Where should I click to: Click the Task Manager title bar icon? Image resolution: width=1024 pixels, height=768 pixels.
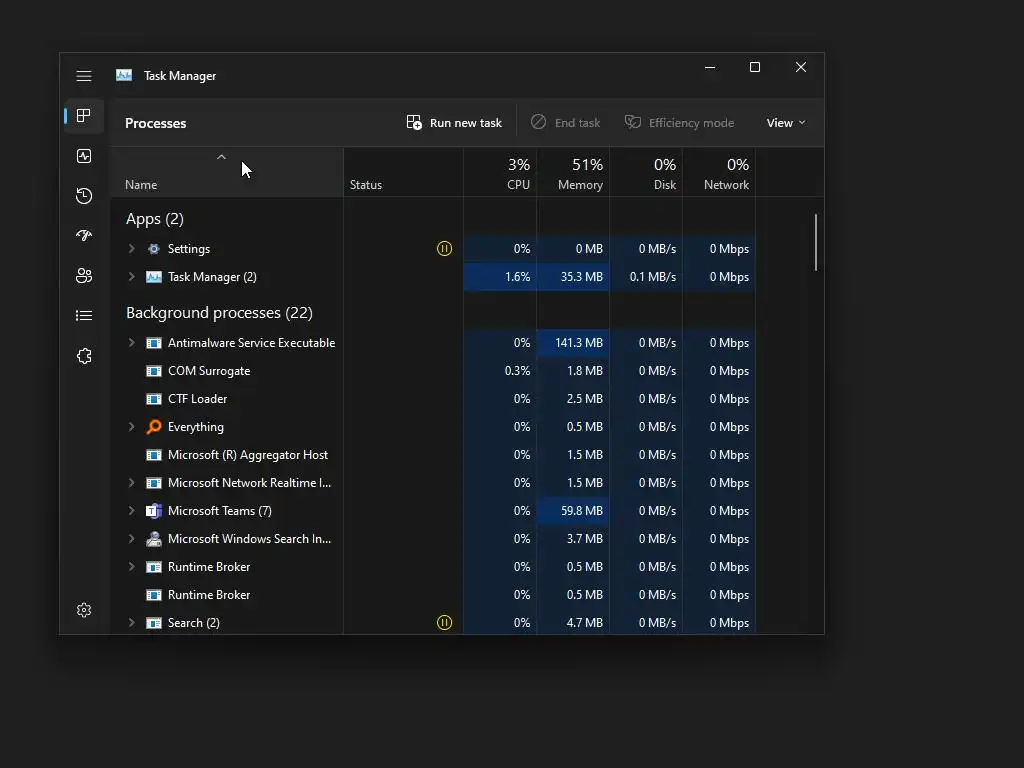click(x=124, y=75)
